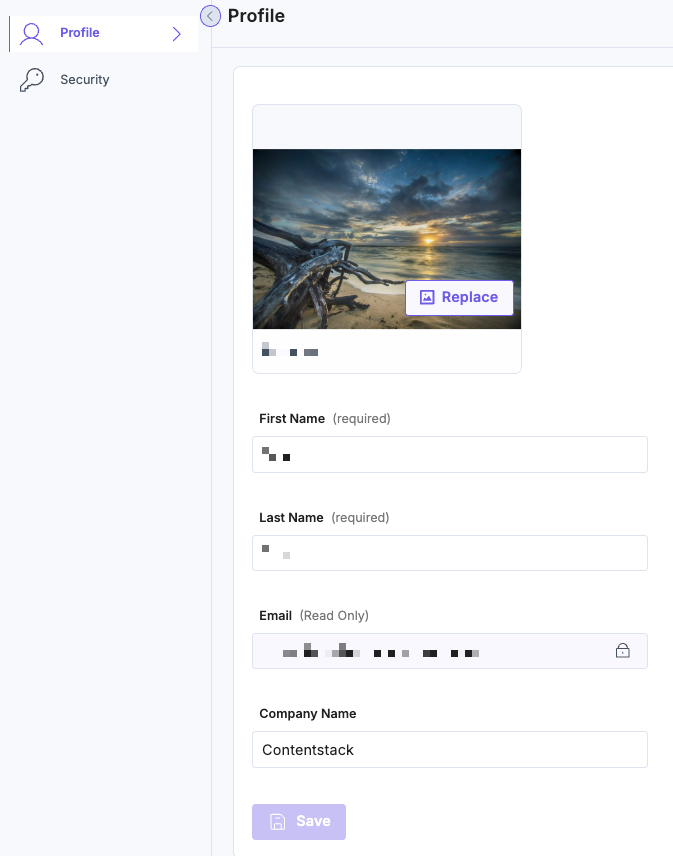Click the Company Name label

coord(308,714)
